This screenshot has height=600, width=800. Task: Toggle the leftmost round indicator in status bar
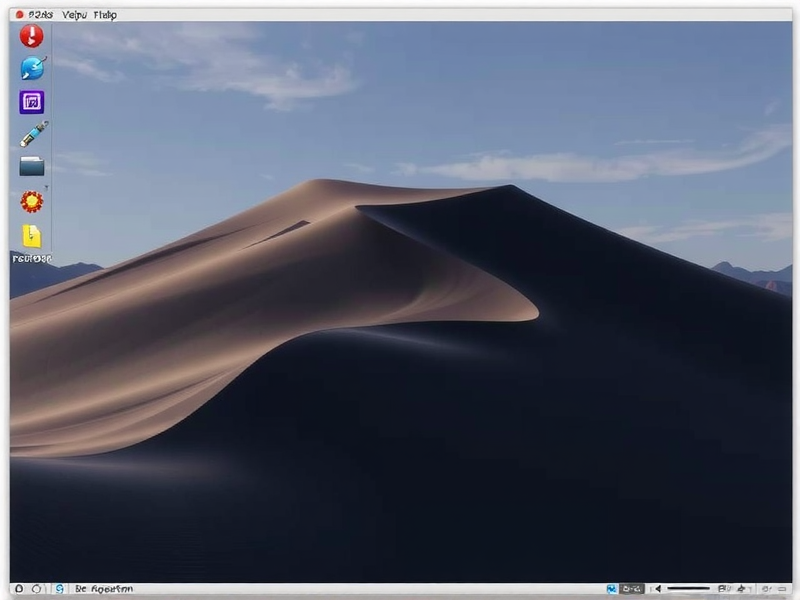[19, 589]
